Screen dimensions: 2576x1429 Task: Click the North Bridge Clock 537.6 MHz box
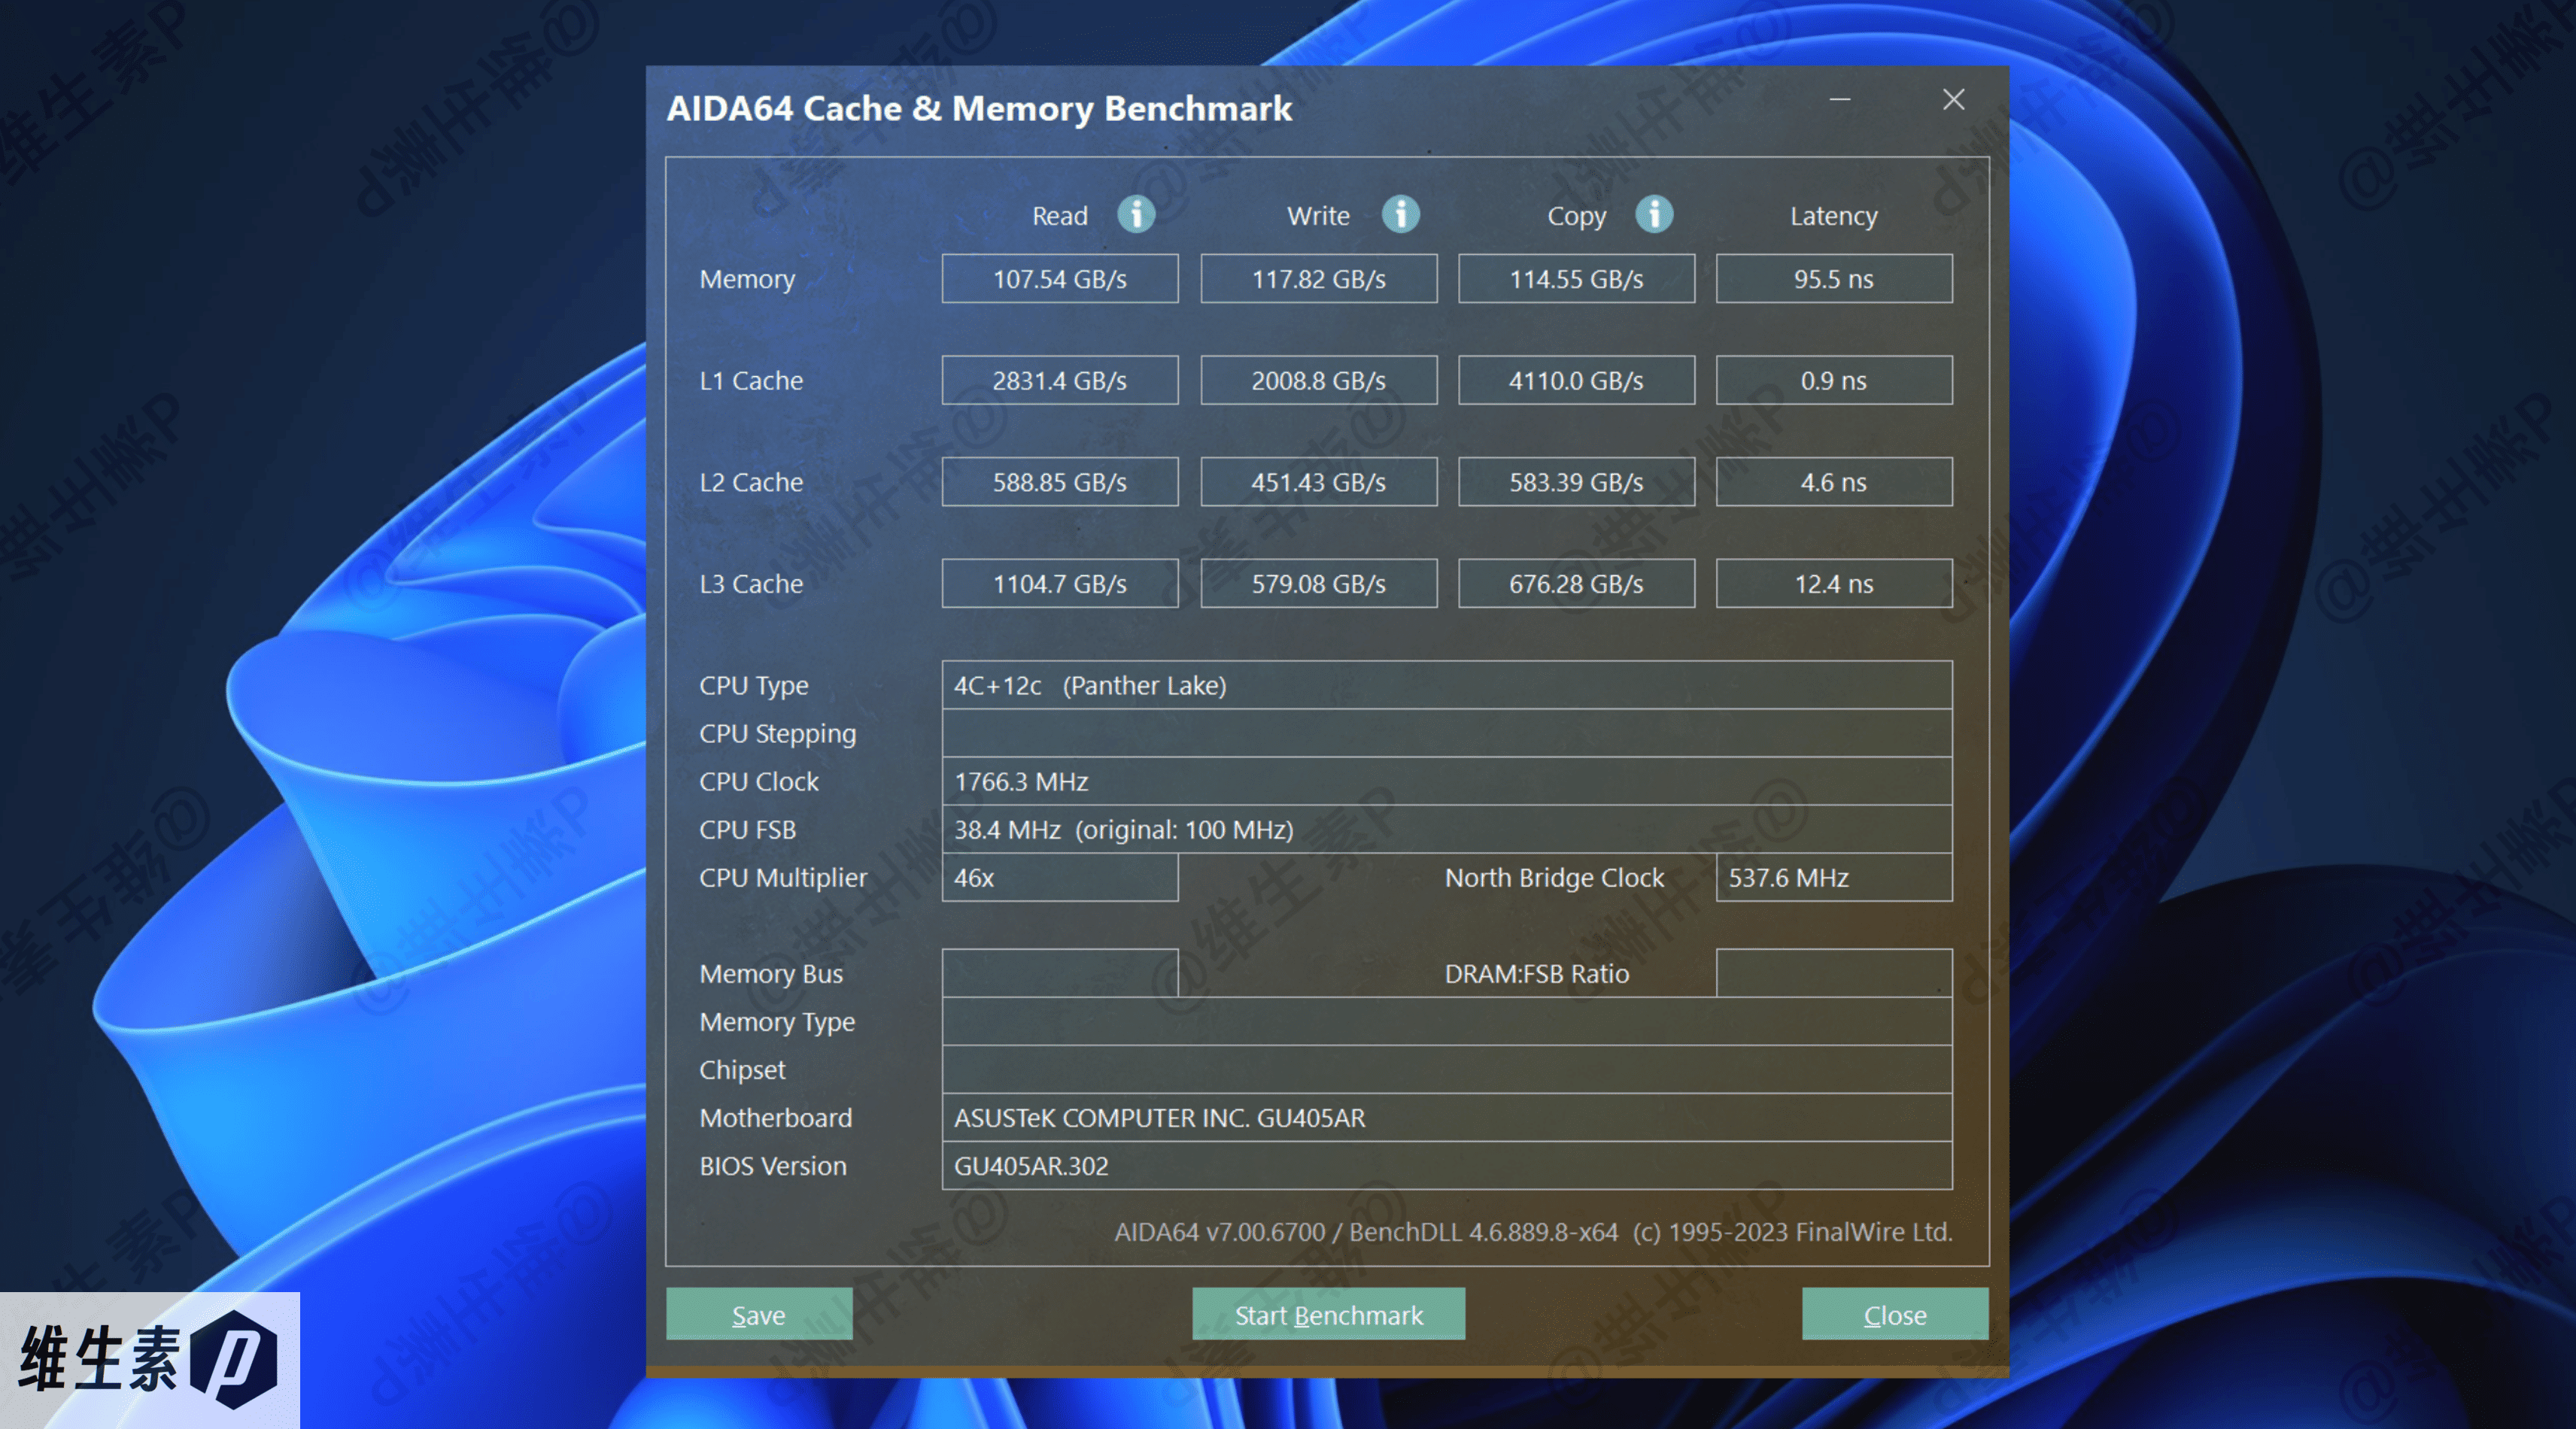[1834, 877]
